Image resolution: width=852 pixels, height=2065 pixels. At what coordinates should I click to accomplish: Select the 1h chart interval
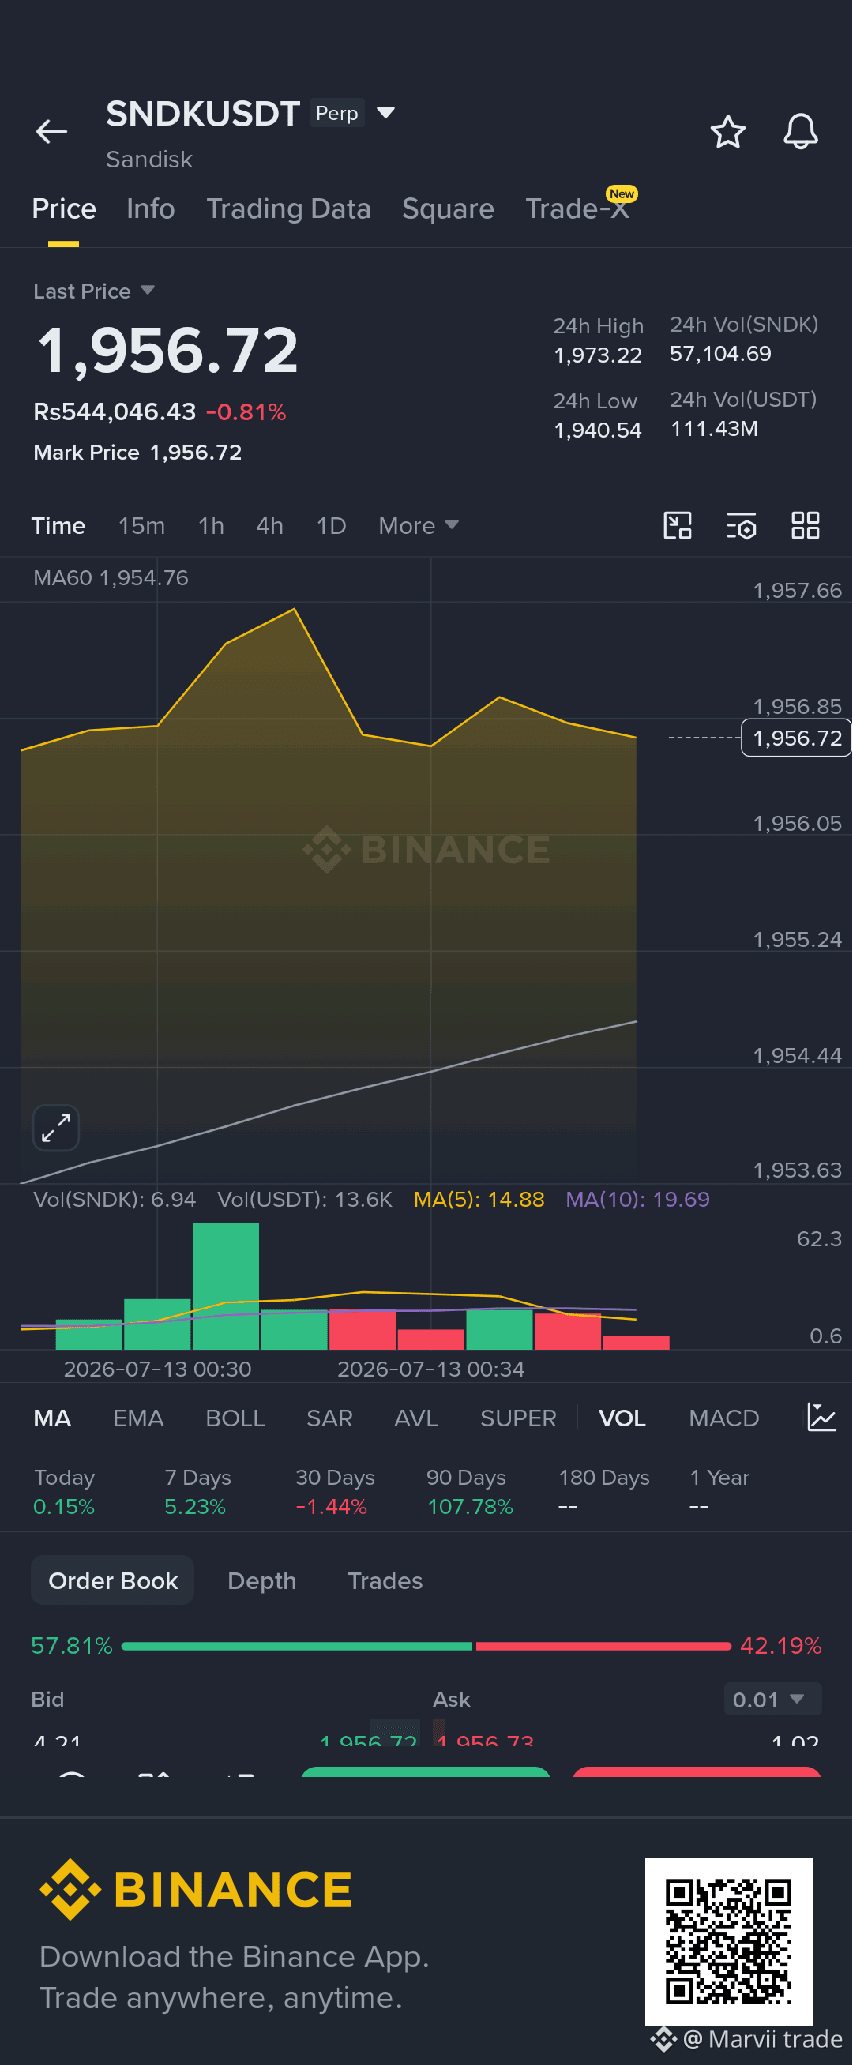click(211, 526)
